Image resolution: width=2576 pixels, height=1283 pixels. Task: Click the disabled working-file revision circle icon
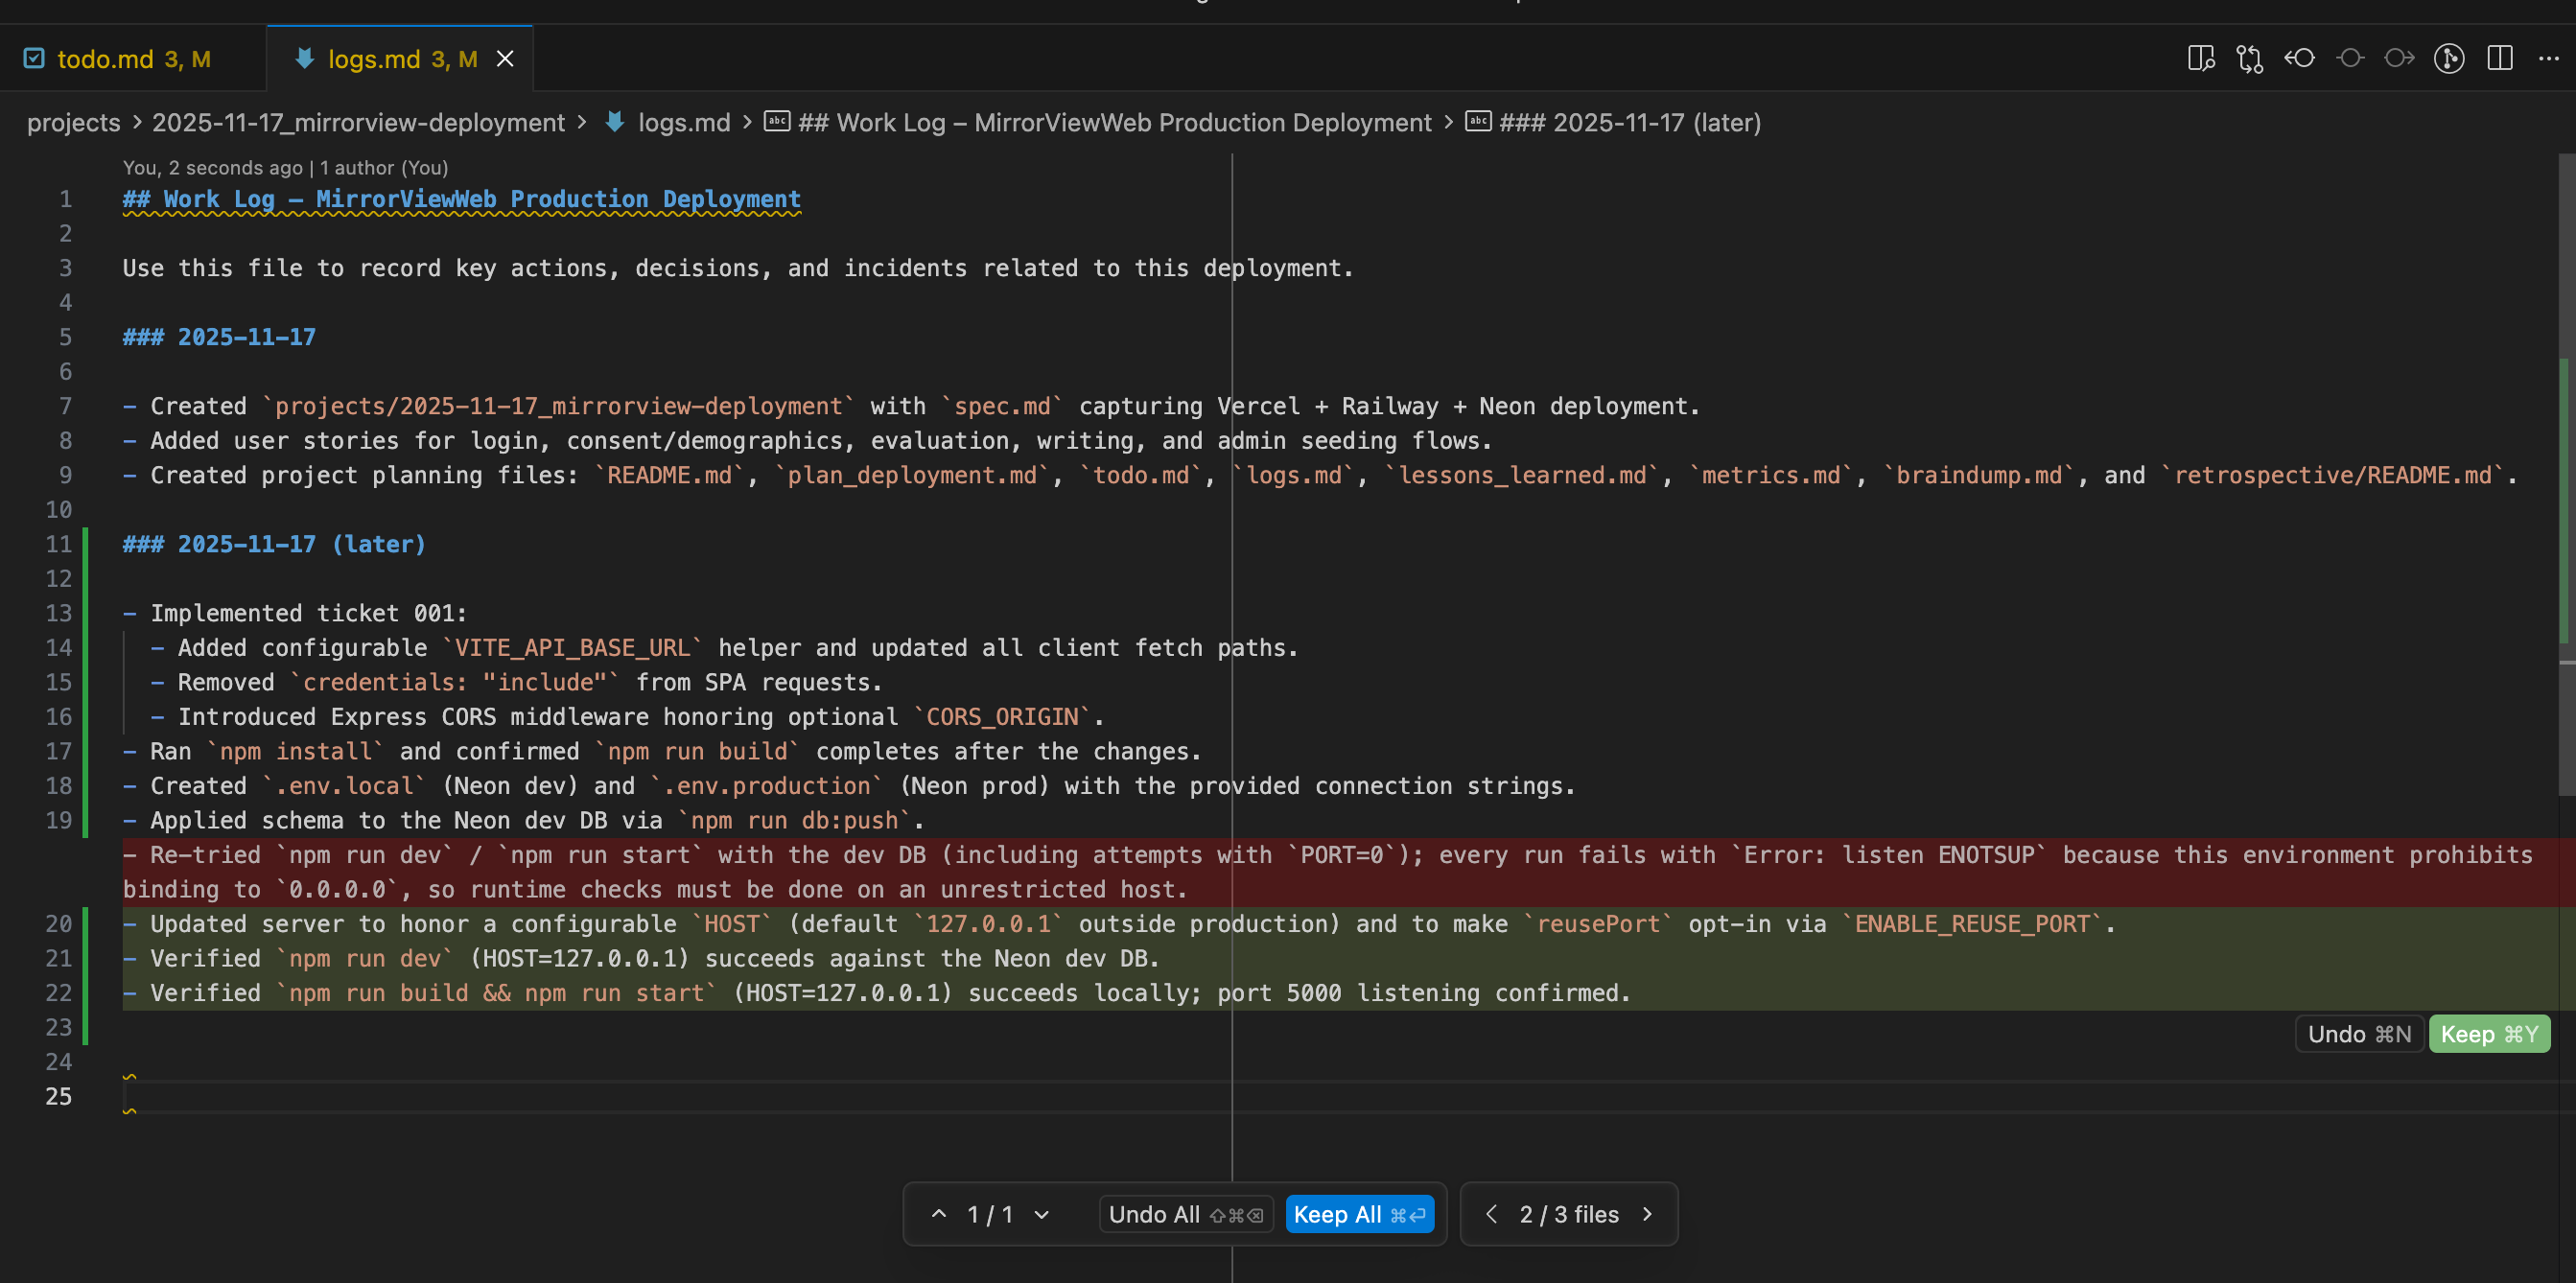2350,59
